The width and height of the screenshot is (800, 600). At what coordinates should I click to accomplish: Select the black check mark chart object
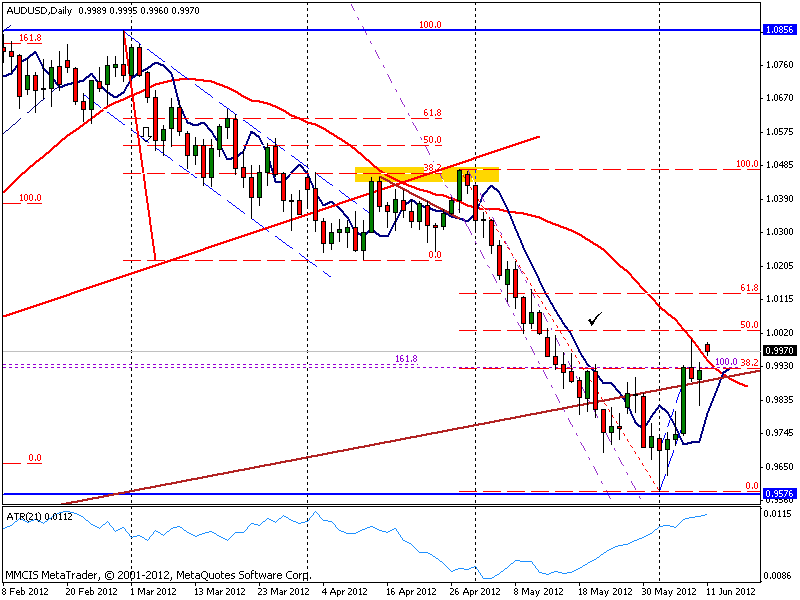[595, 319]
